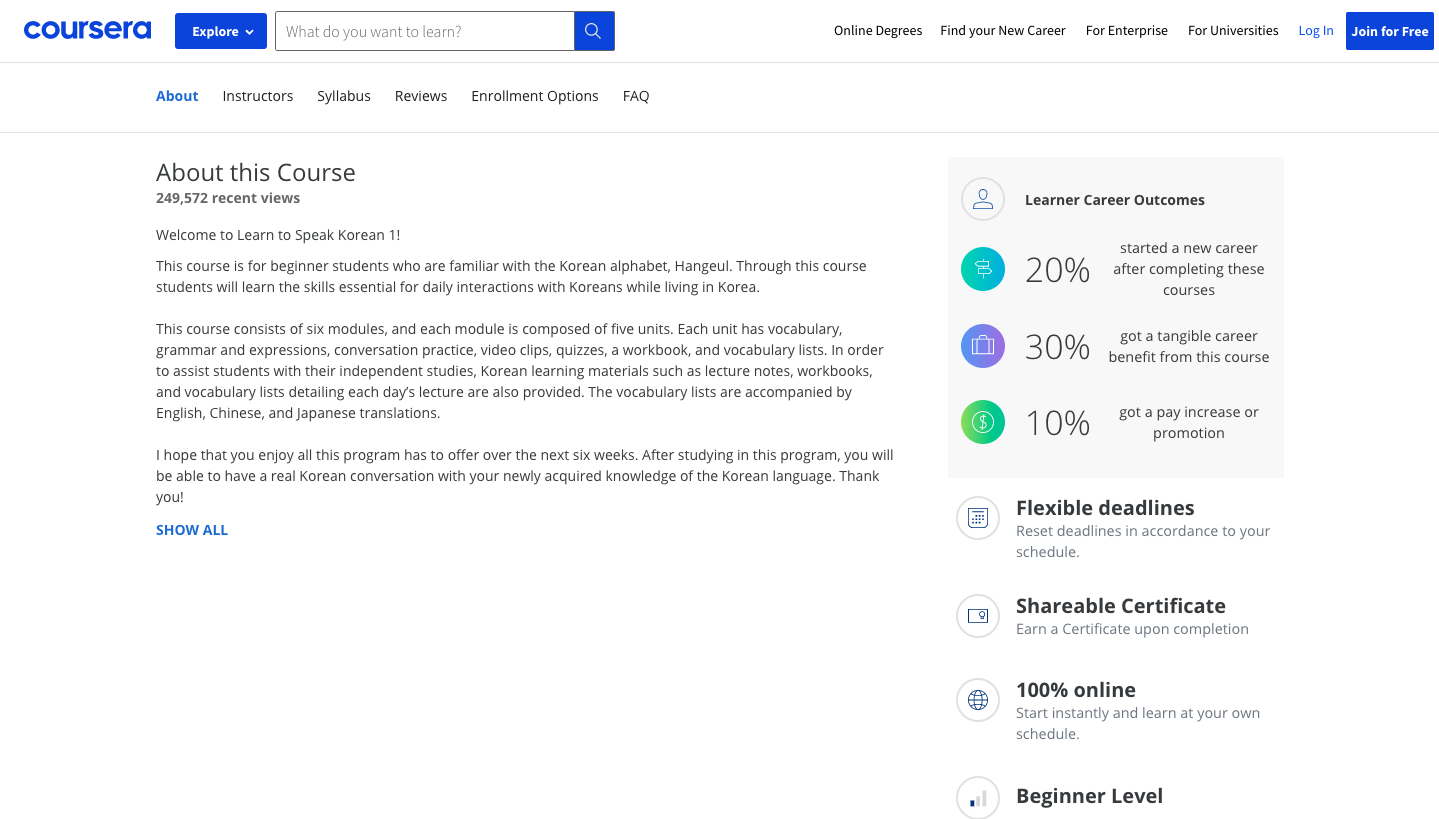Click the 100% online globe icon

pos(978,700)
